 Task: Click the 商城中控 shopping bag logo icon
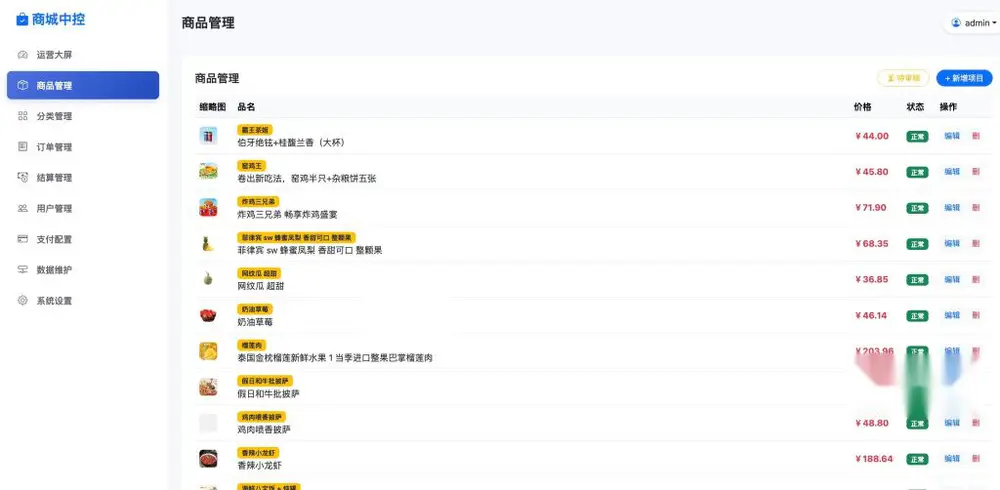tap(22, 20)
